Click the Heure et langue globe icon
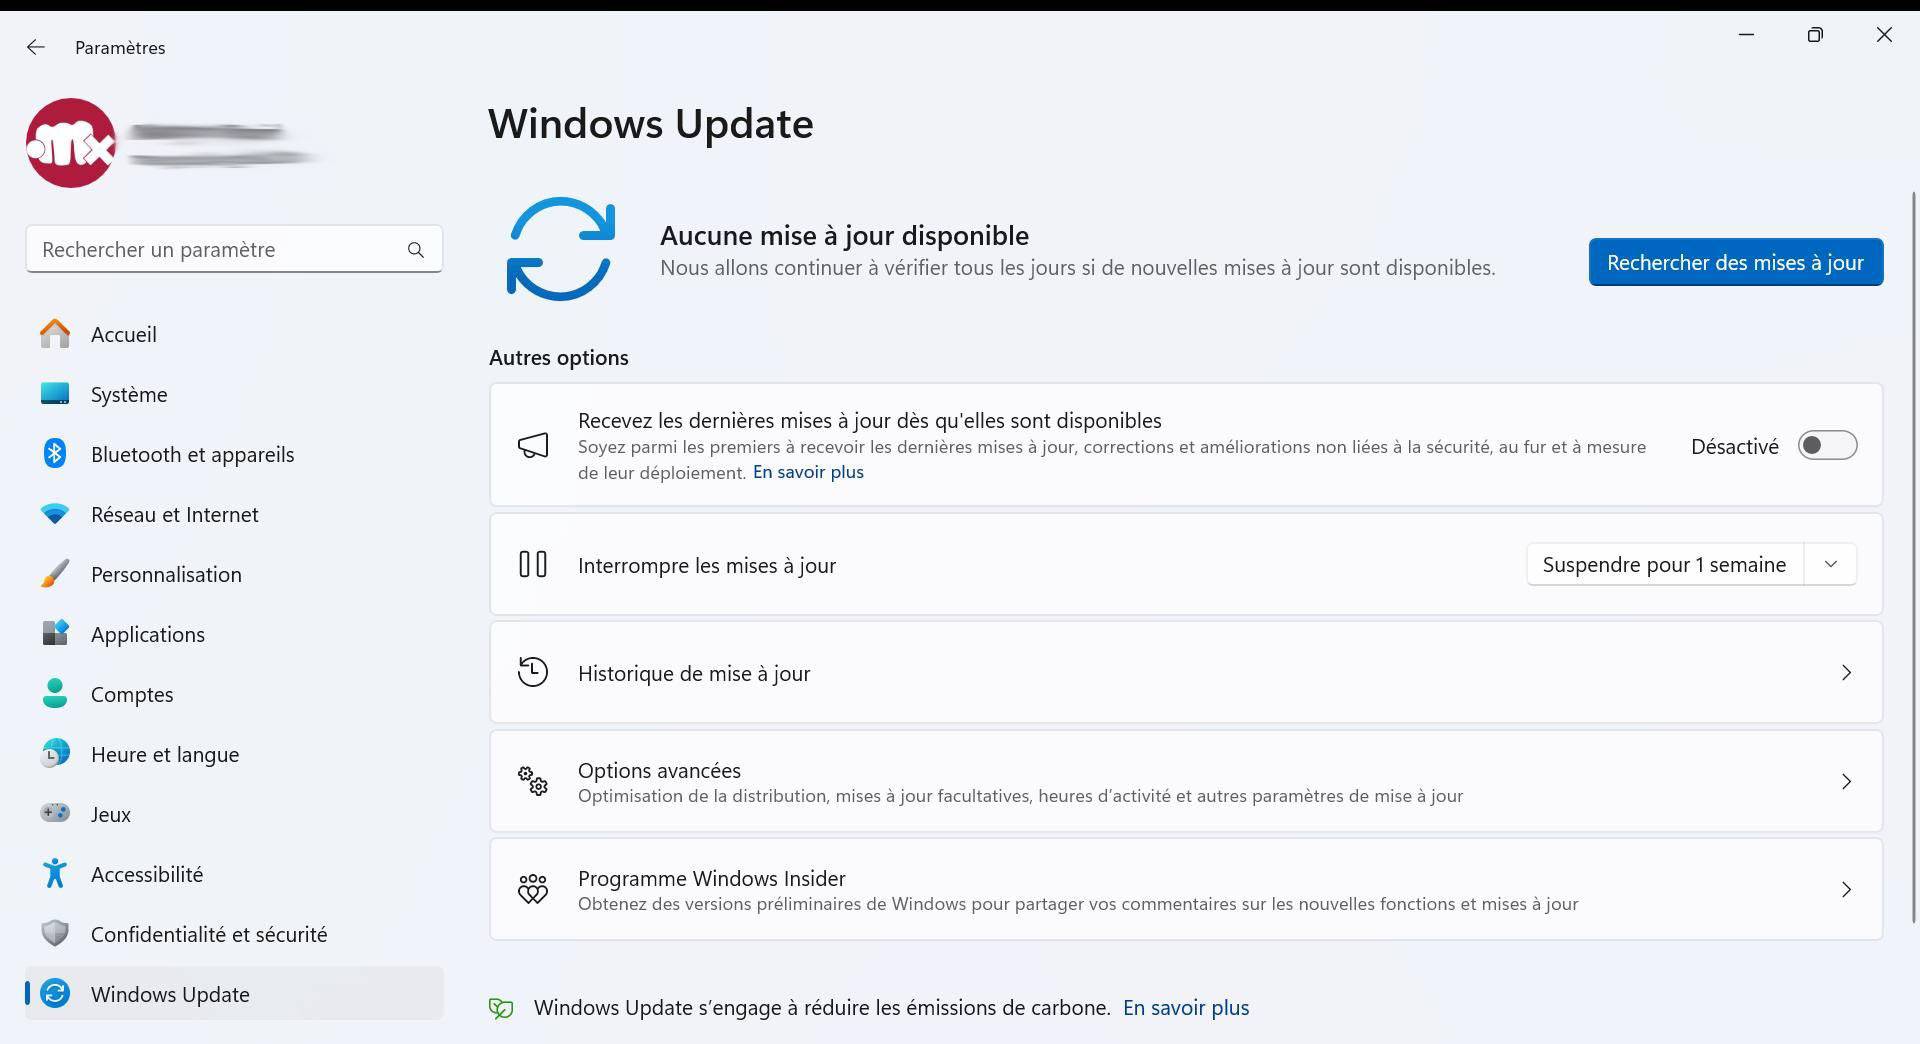1920x1044 pixels. (x=55, y=754)
